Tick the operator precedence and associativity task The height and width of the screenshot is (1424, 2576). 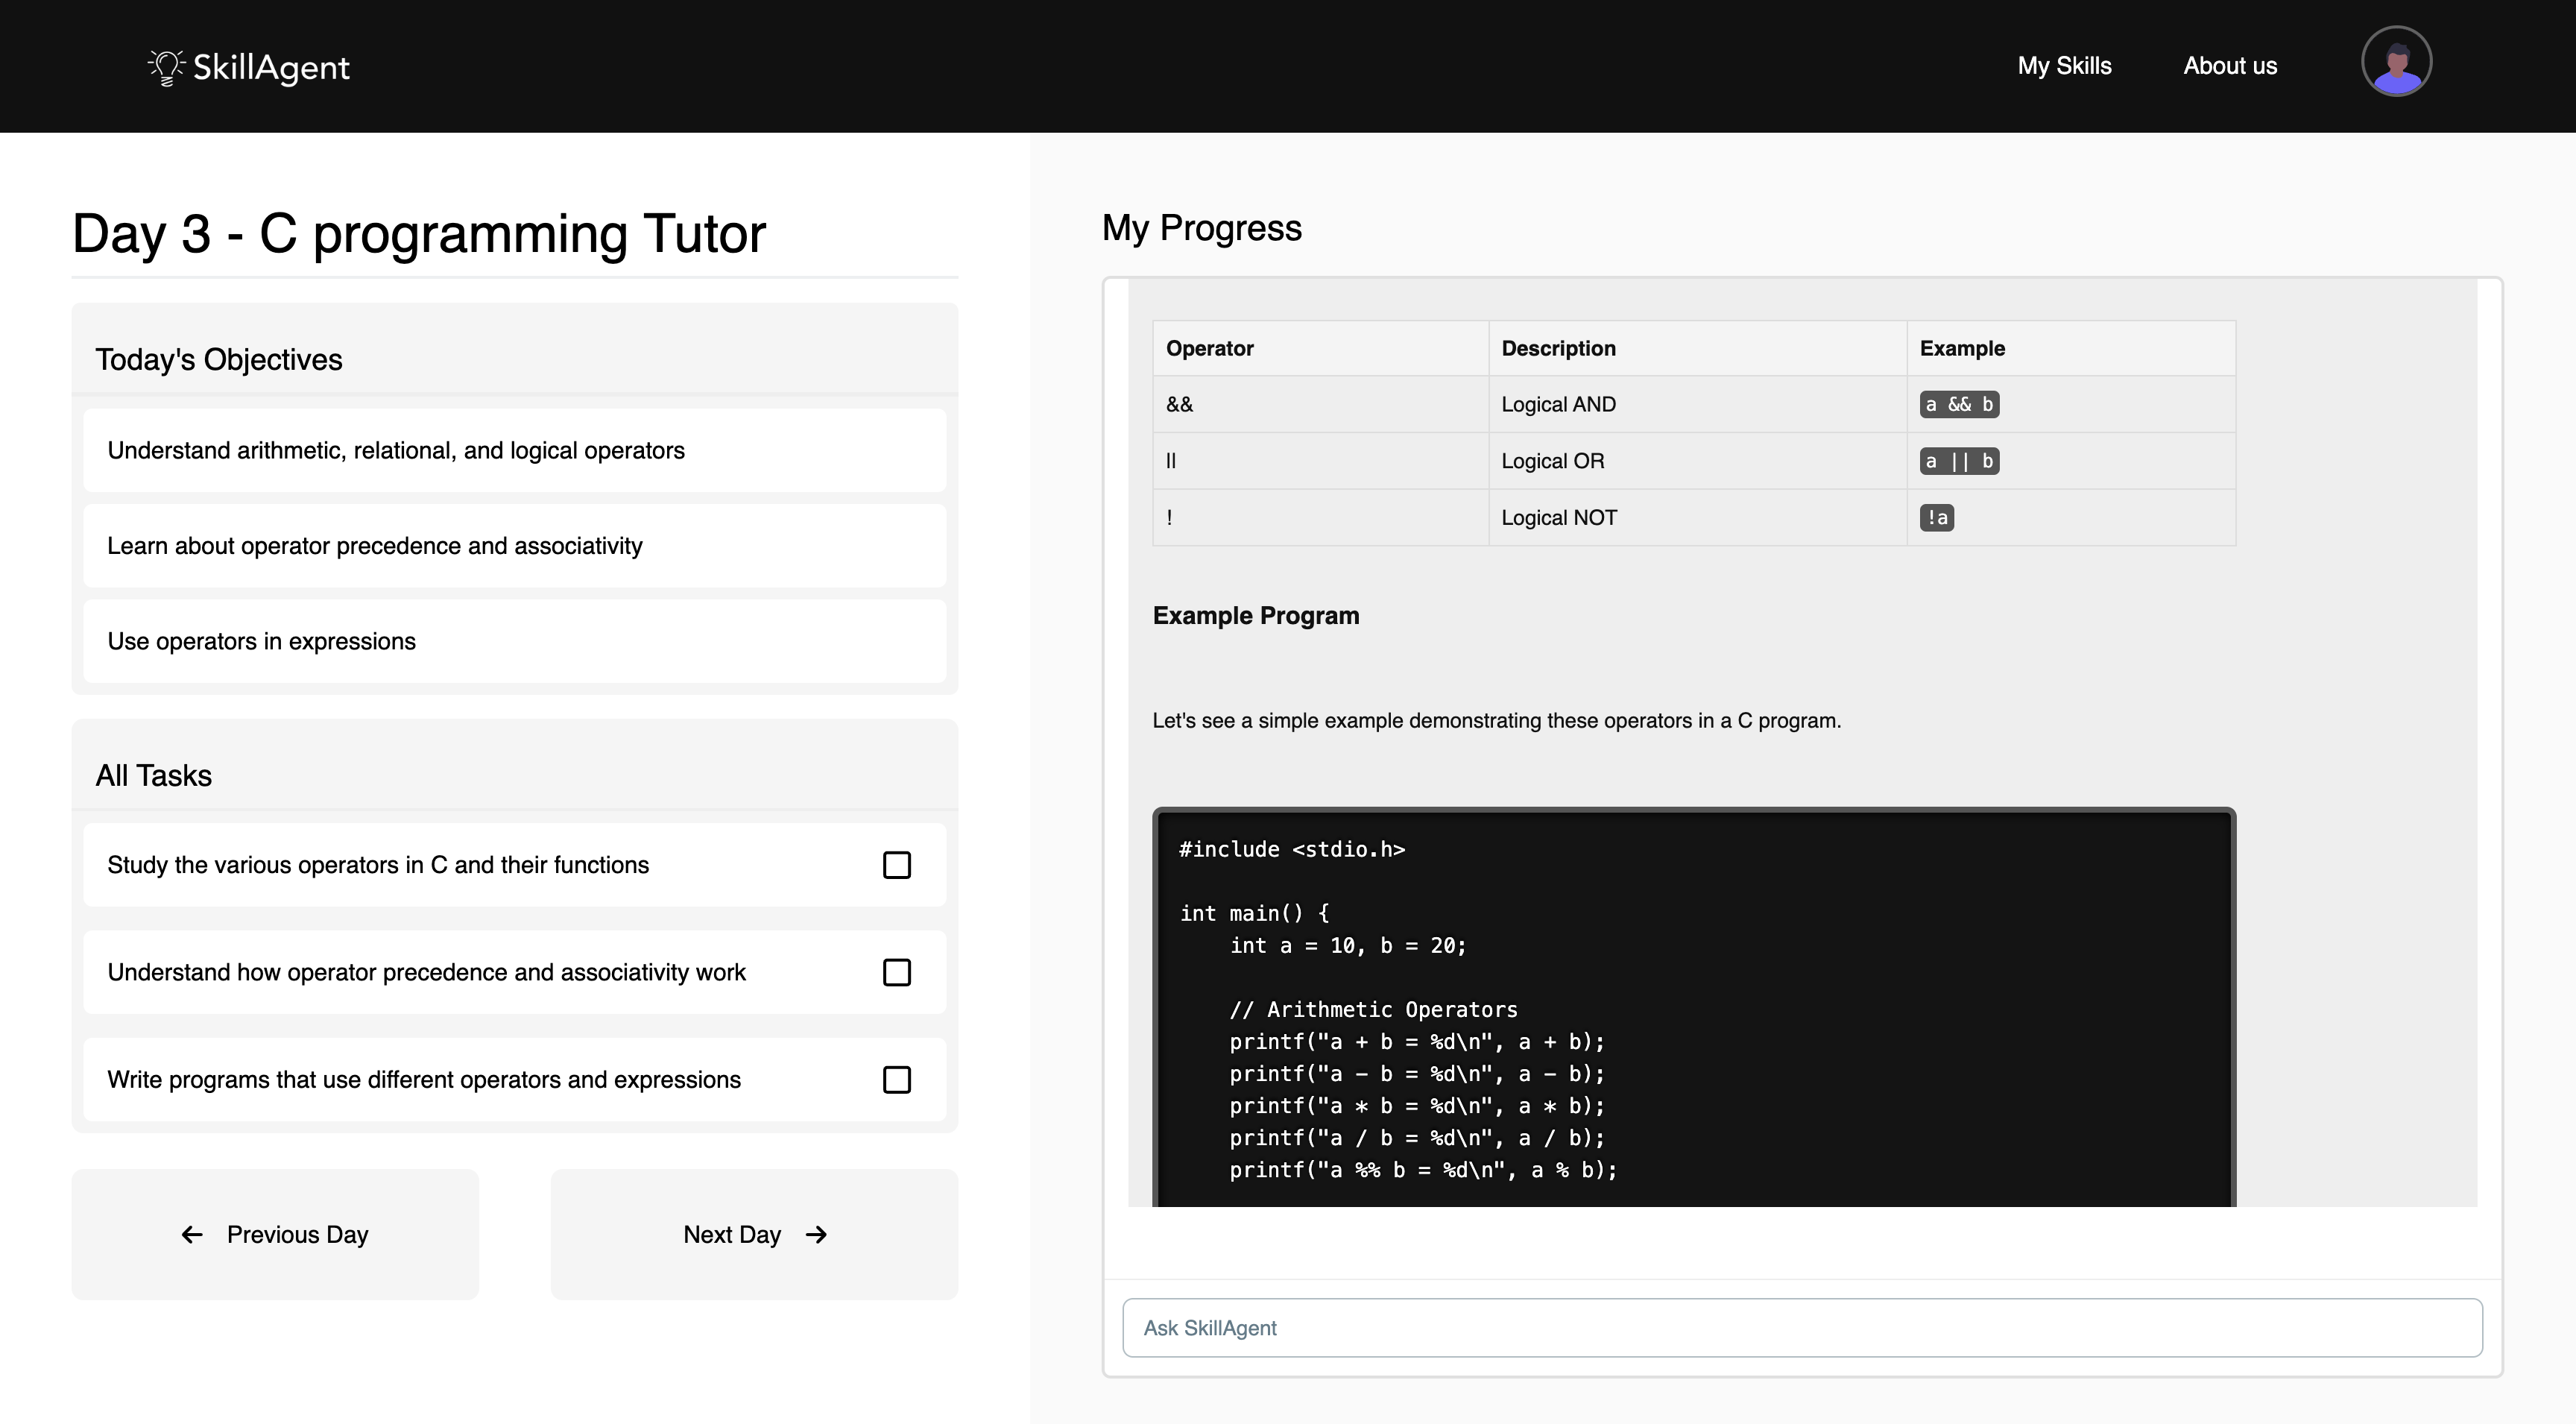click(x=896, y=972)
